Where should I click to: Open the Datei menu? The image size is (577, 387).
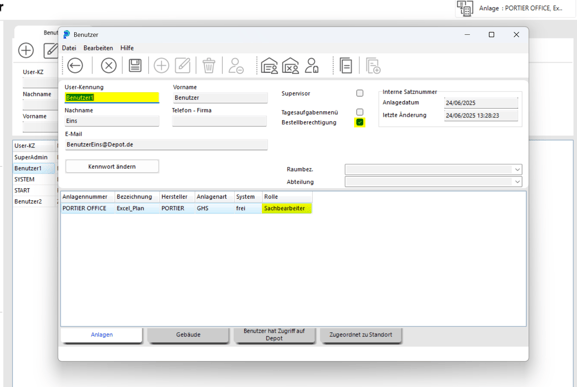69,48
